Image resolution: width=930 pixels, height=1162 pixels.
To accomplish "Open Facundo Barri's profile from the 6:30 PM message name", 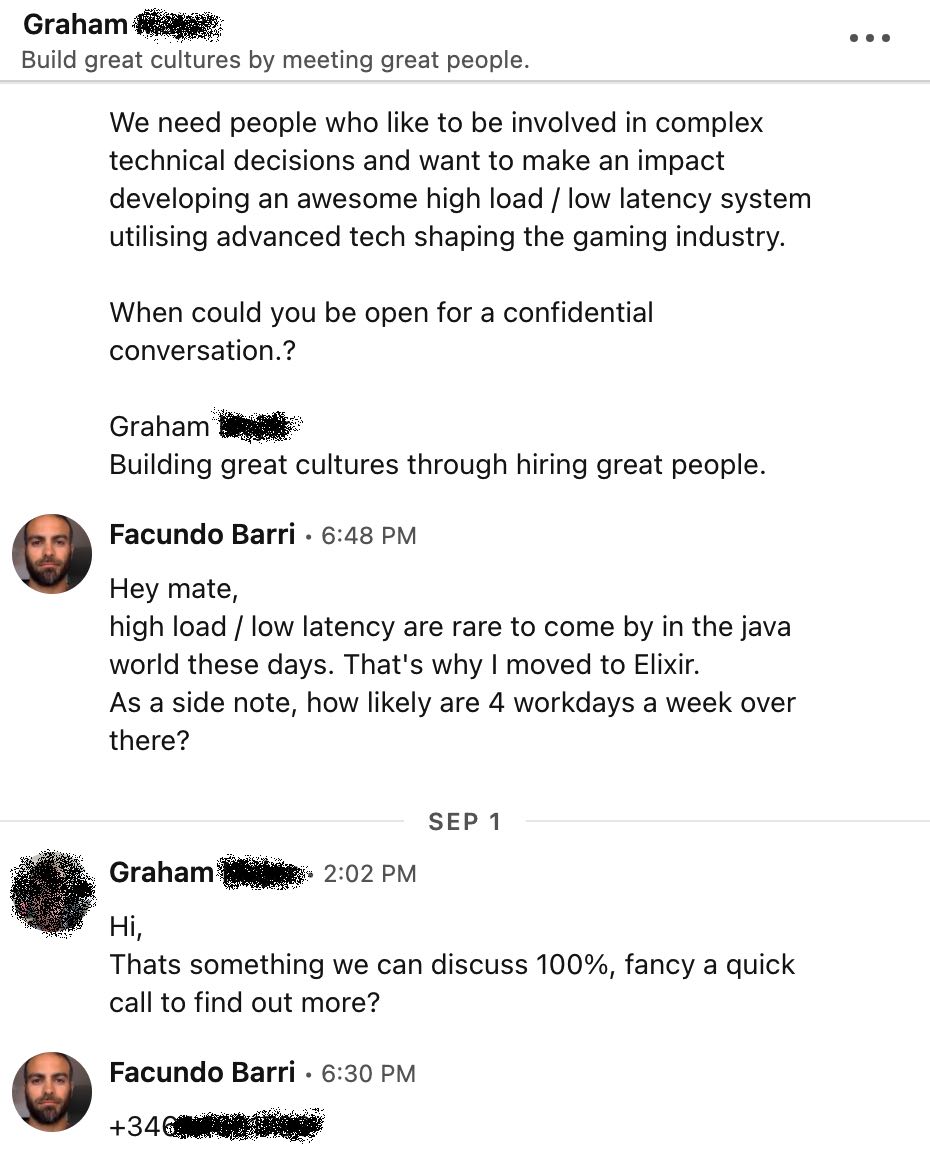I will point(202,1073).
